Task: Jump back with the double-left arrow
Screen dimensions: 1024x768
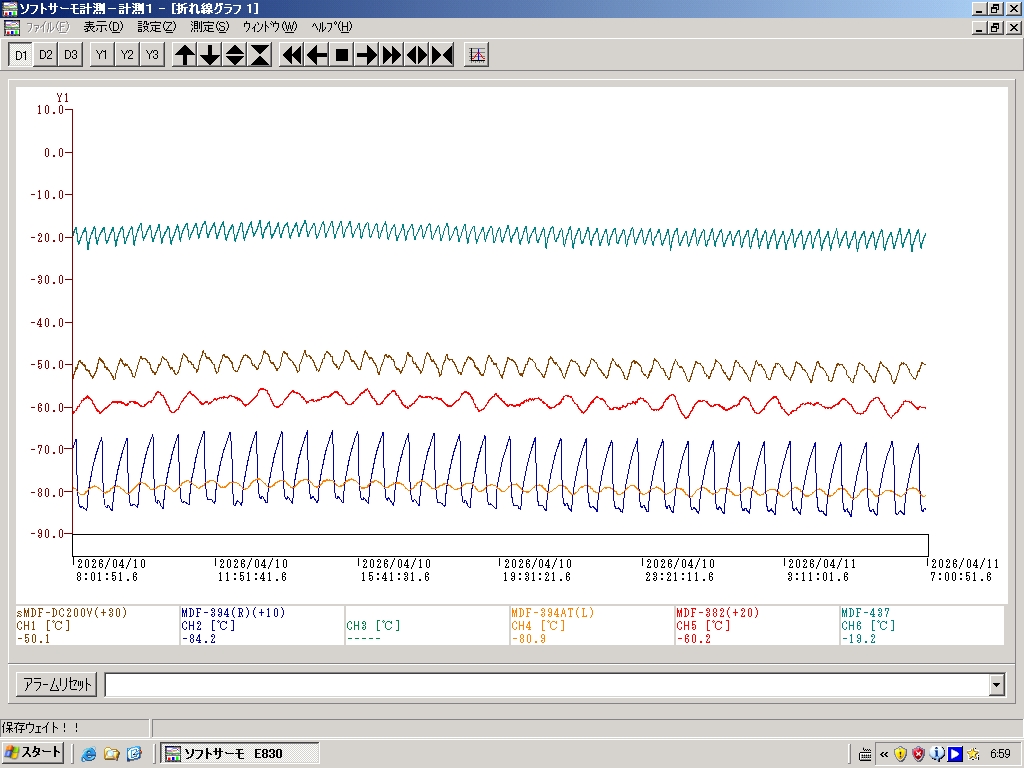Action: [x=292, y=55]
